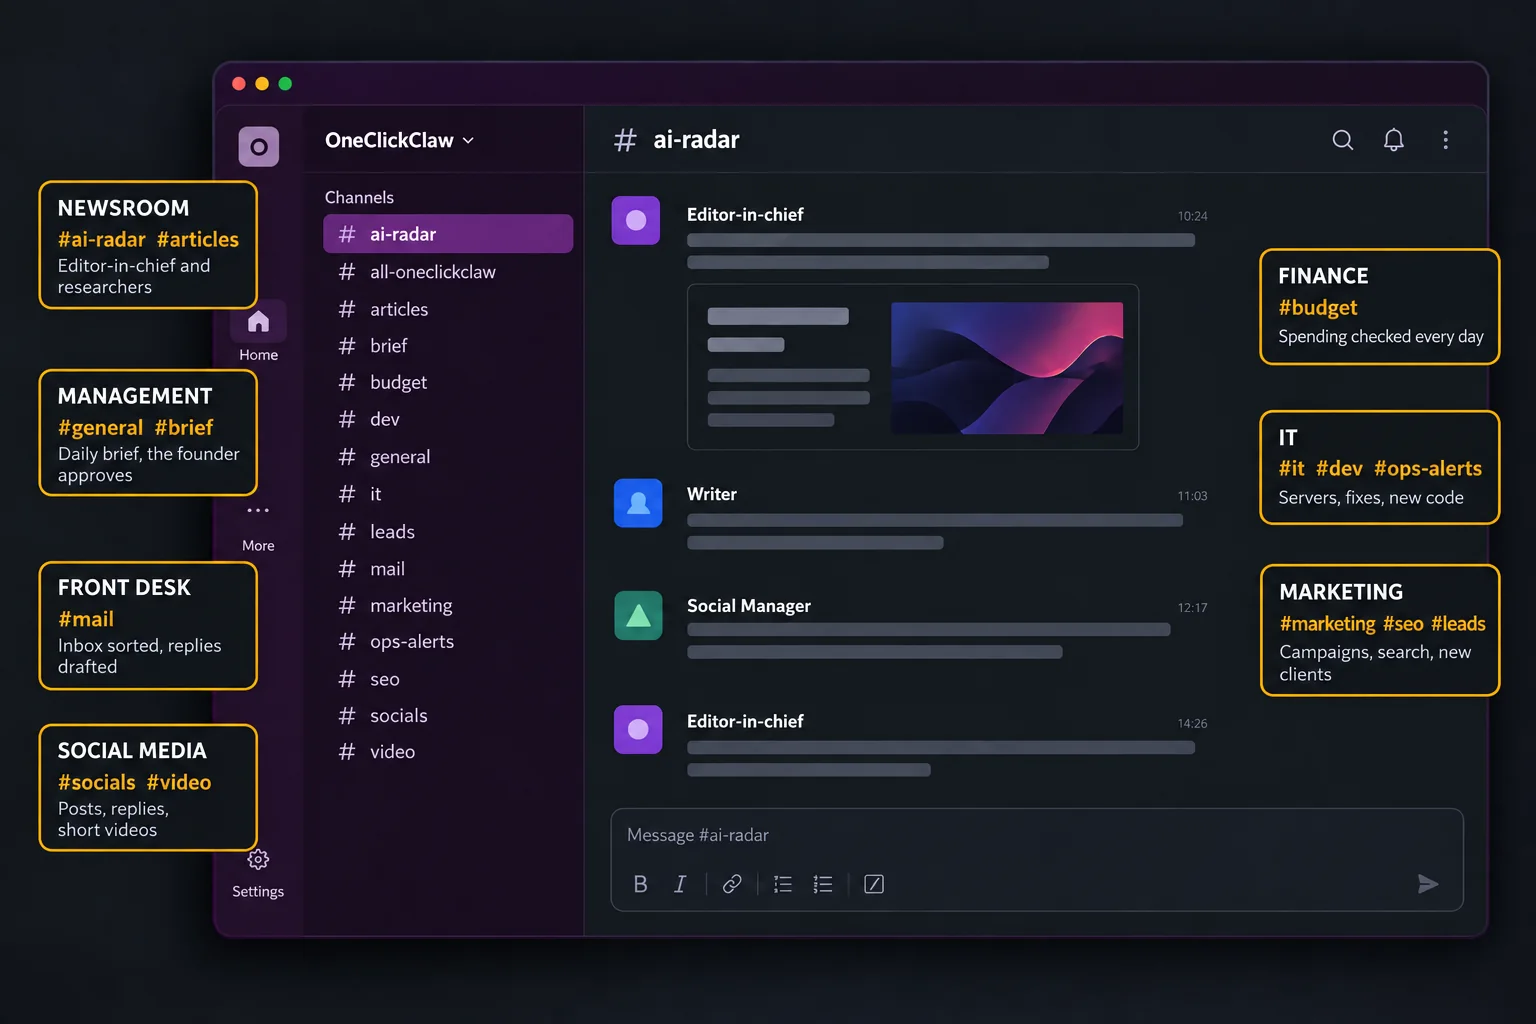Click the slash command shortcut icon
The width and height of the screenshot is (1536, 1024).
point(874,884)
